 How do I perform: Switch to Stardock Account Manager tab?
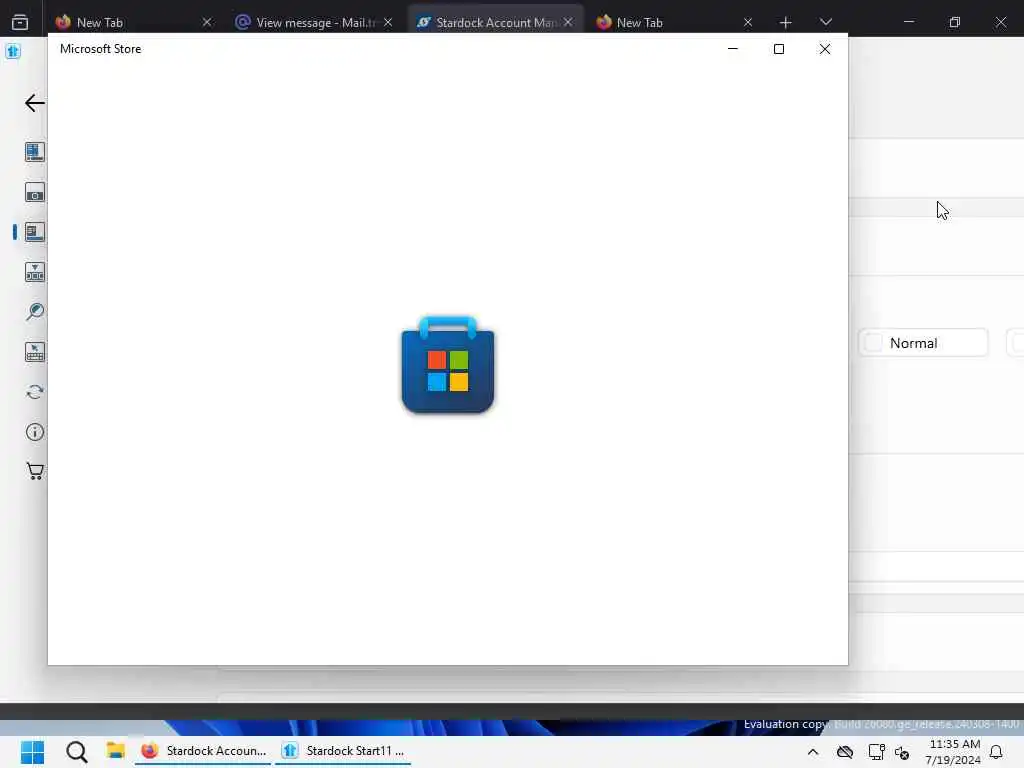(496, 22)
